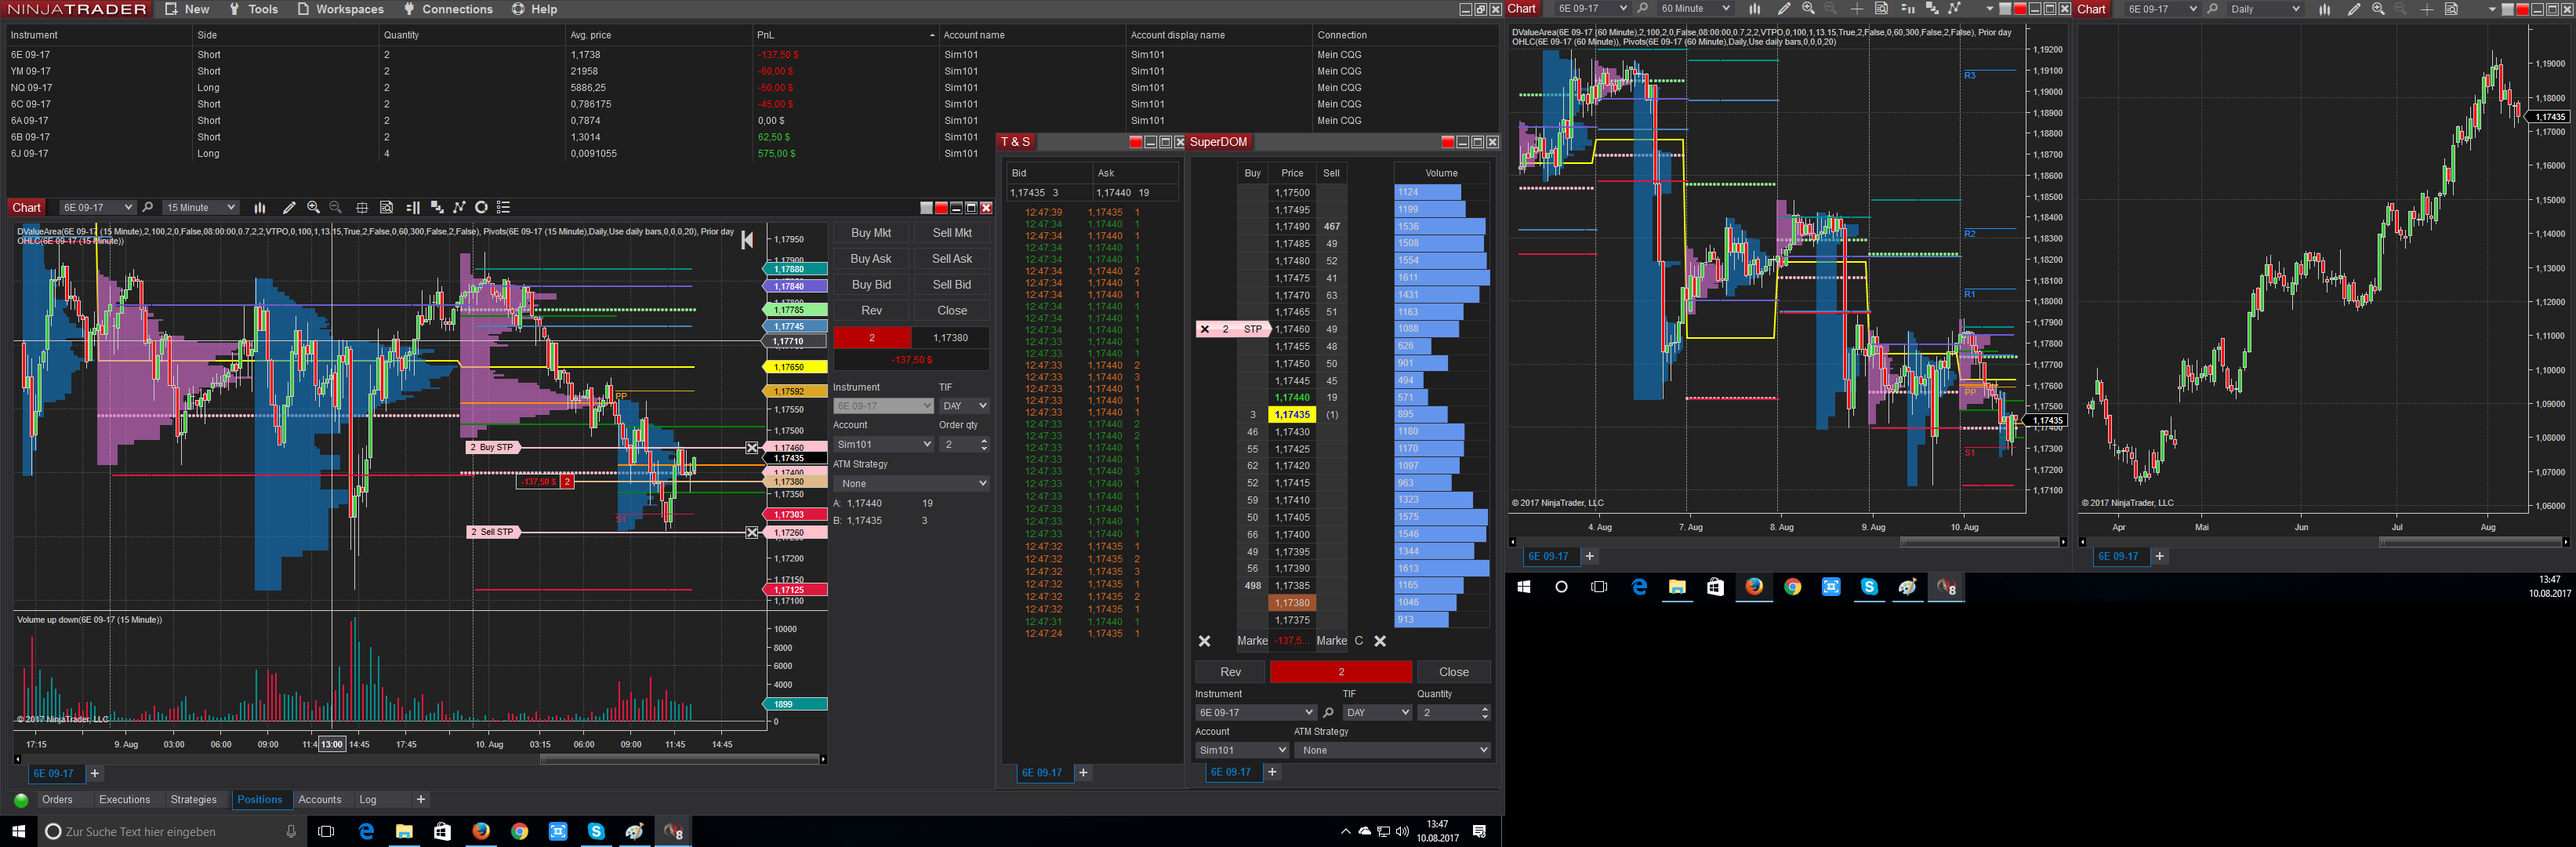
Task: Open bar type selector in 60 Minute chart
Action: (x=1754, y=9)
